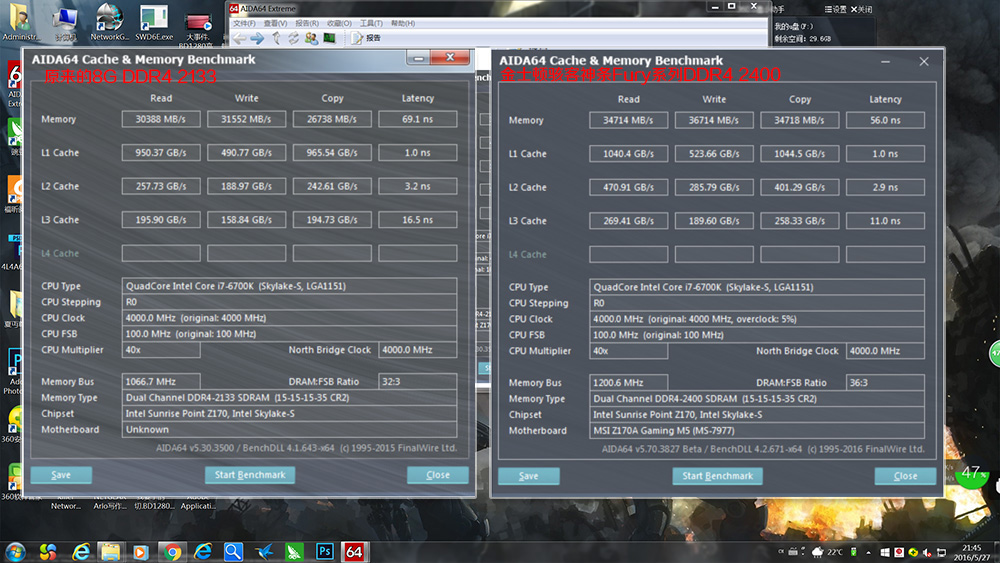1000x563 pixels.
Task: Open the media player taskbar icon
Action: pyautogui.click(x=141, y=552)
